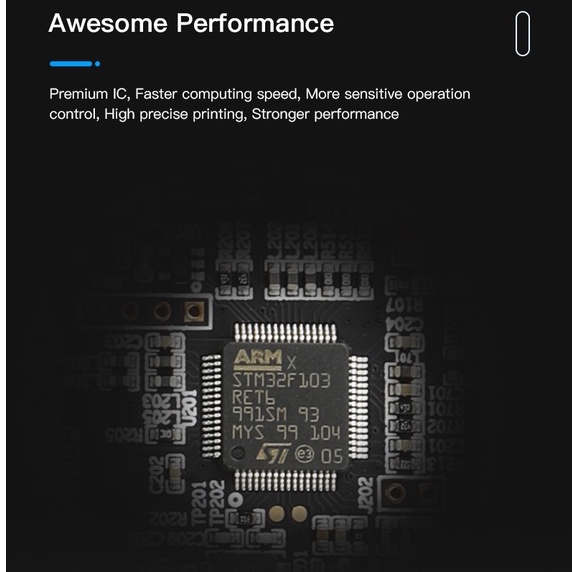Click the '05' marking at the chip corner
This screenshot has width=572, height=572.
click(x=332, y=456)
